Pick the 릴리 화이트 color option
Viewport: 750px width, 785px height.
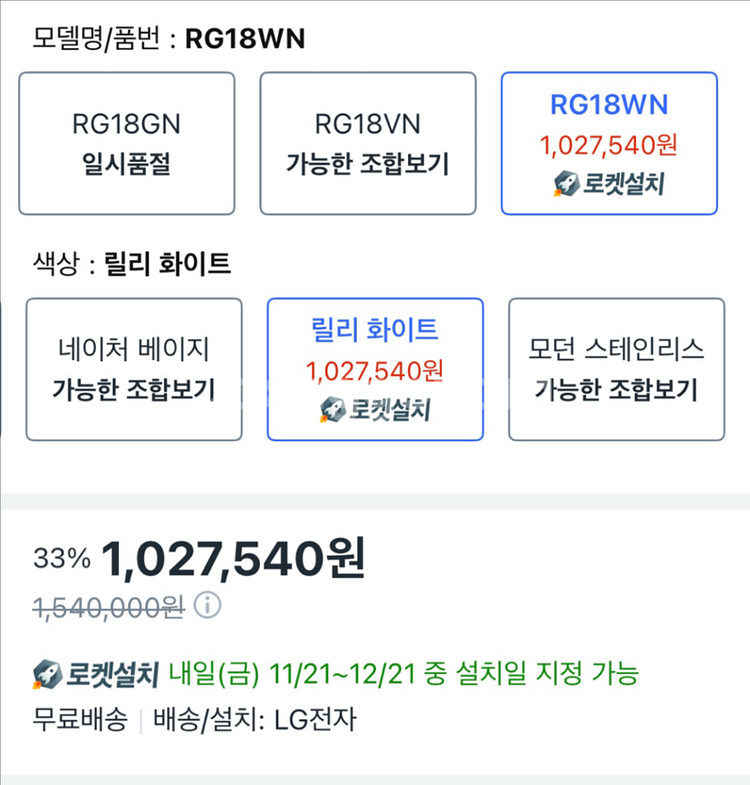coord(375,369)
